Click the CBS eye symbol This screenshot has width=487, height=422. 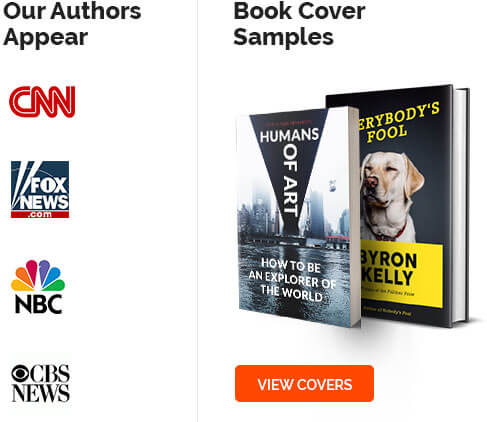[x=21, y=374]
